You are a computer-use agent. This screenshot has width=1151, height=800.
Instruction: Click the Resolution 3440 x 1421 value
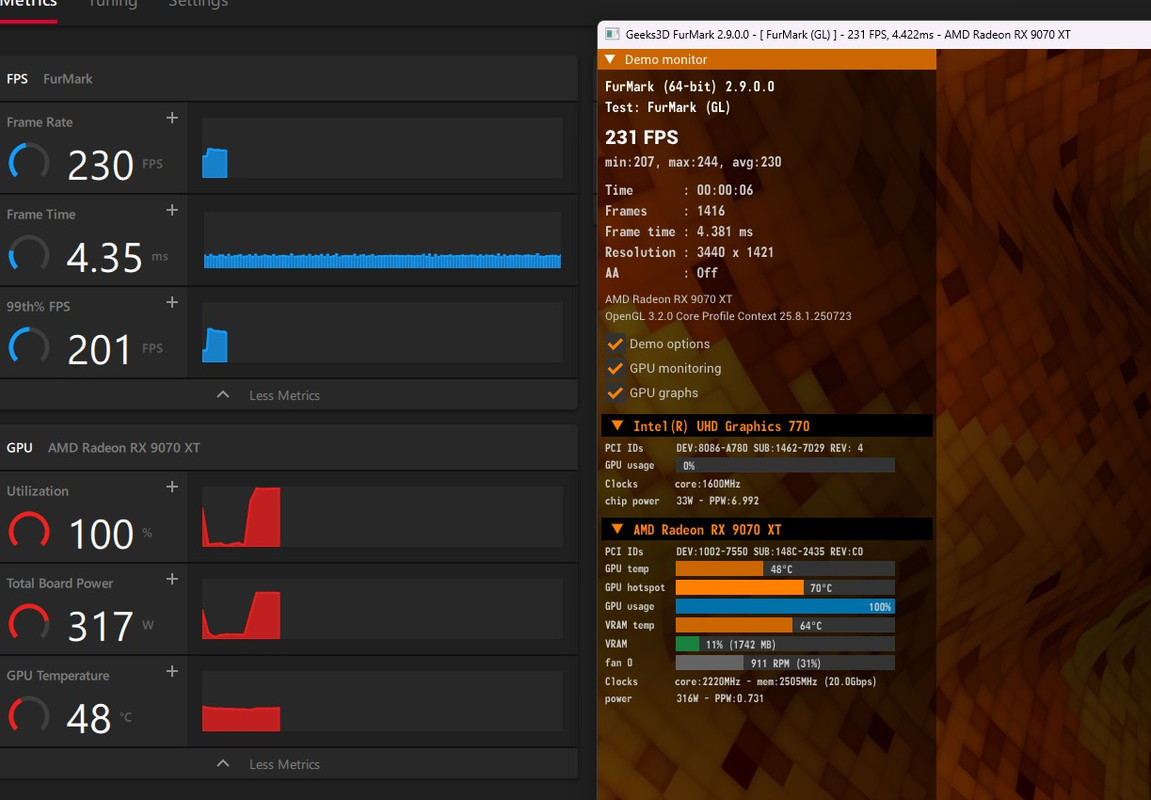(x=735, y=252)
